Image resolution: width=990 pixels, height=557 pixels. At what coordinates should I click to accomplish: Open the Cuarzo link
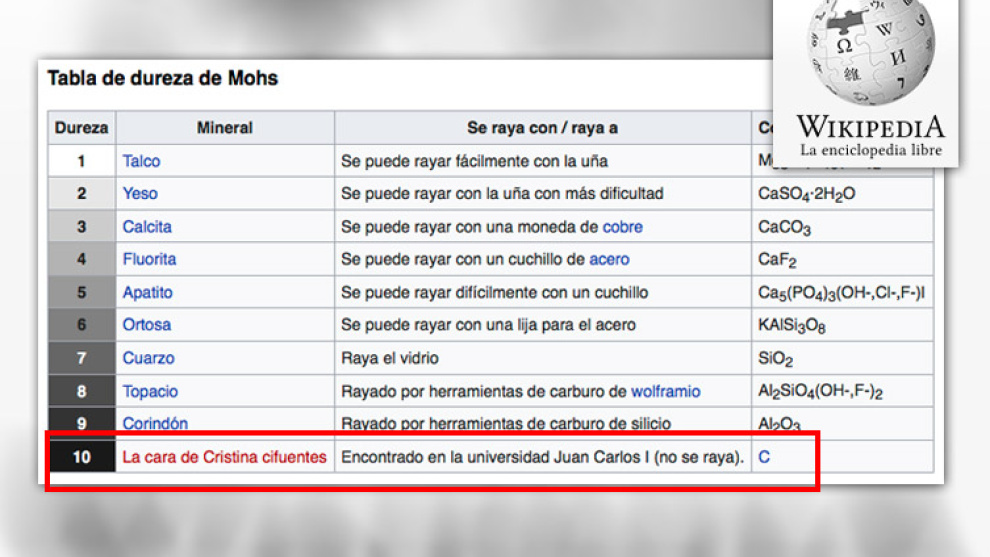(x=148, y=358)
